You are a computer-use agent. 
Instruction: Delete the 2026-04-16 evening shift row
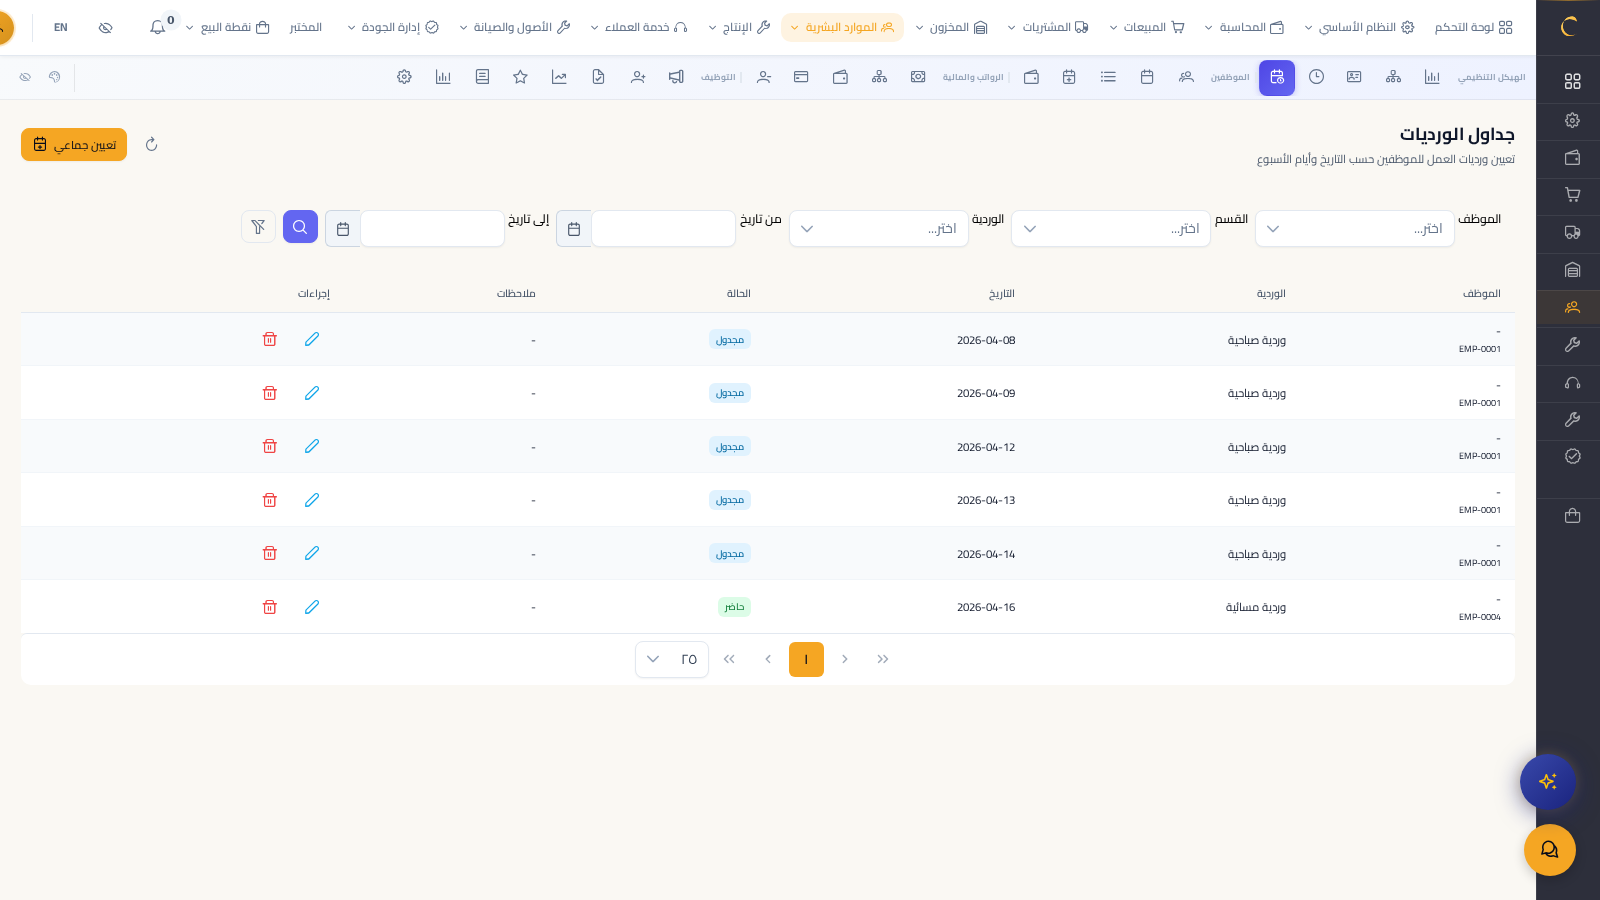(x=269, y=607)
